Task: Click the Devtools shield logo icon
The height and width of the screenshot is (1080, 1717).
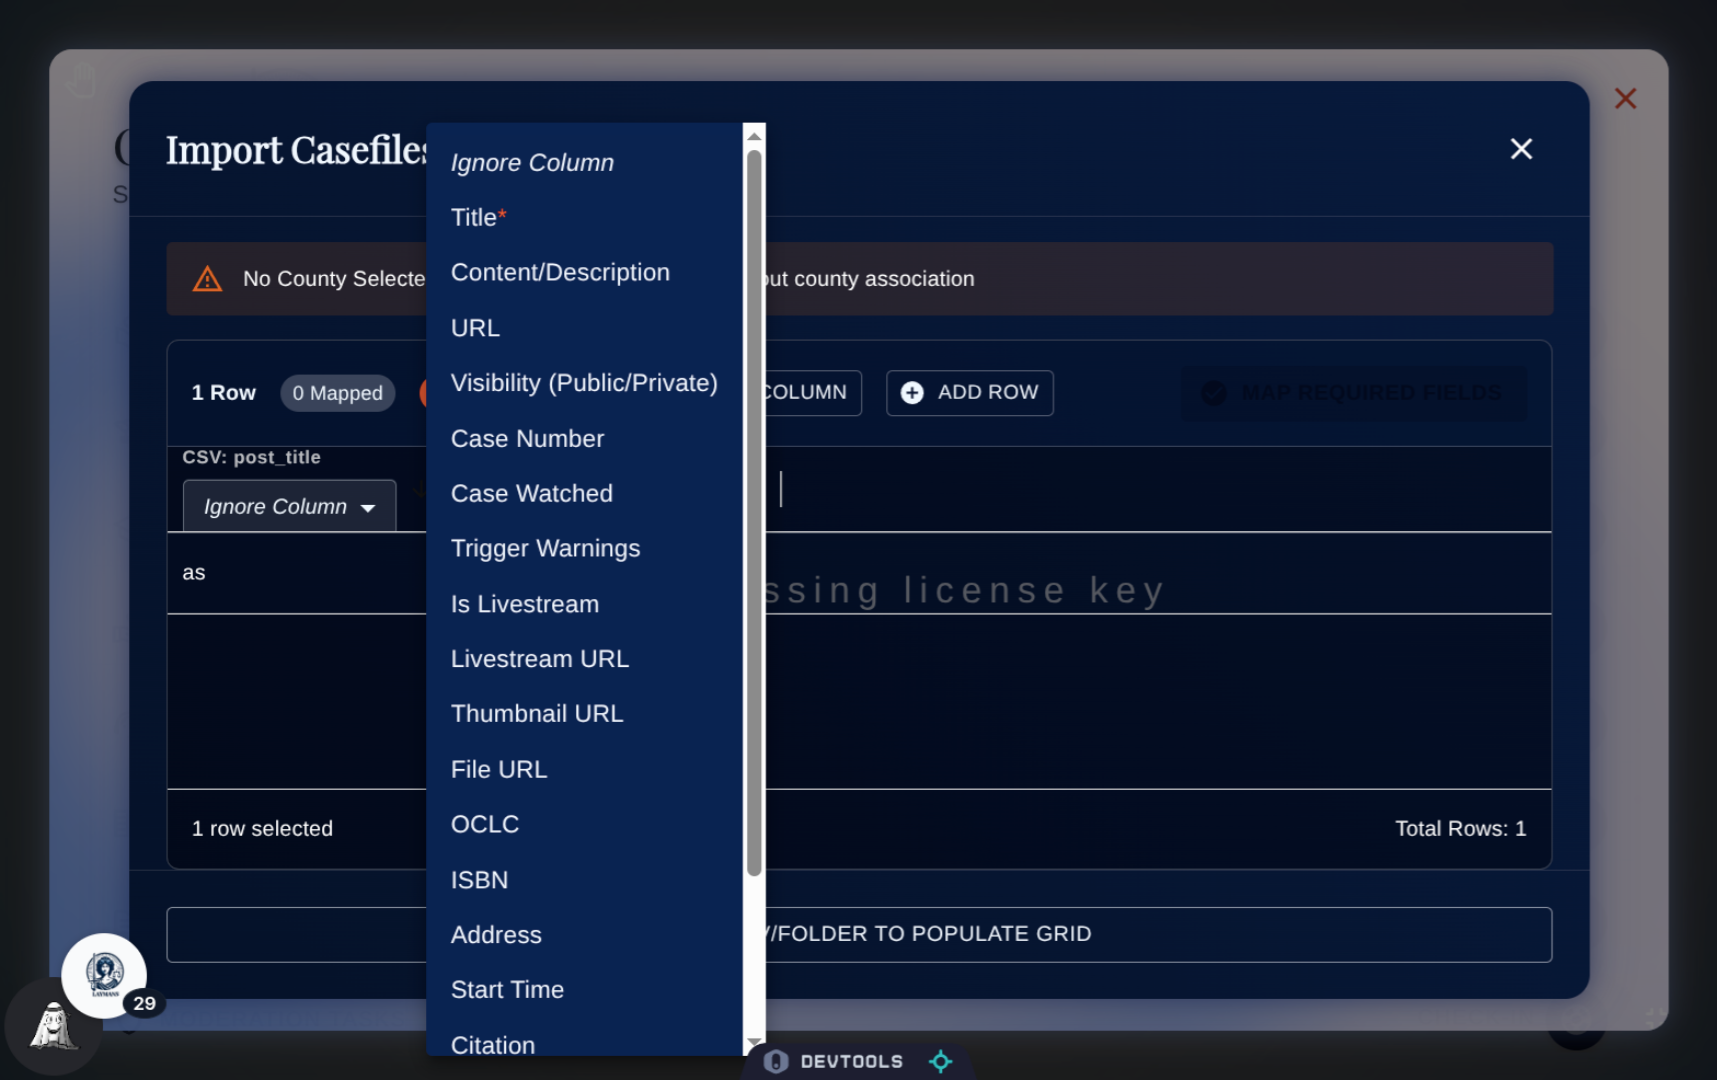Action: 776,1061
